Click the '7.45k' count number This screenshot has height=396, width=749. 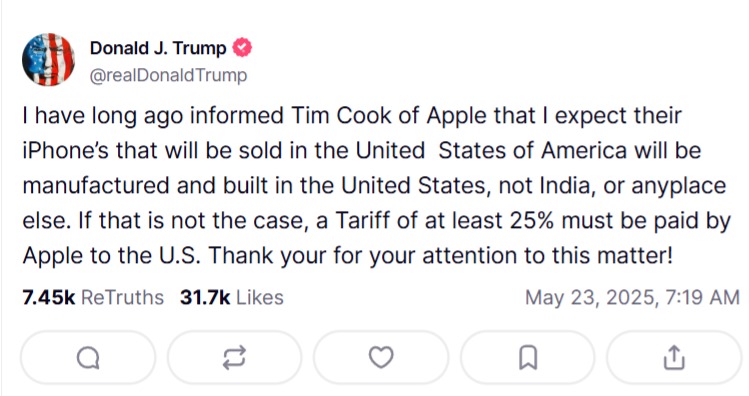coord(49,298)
